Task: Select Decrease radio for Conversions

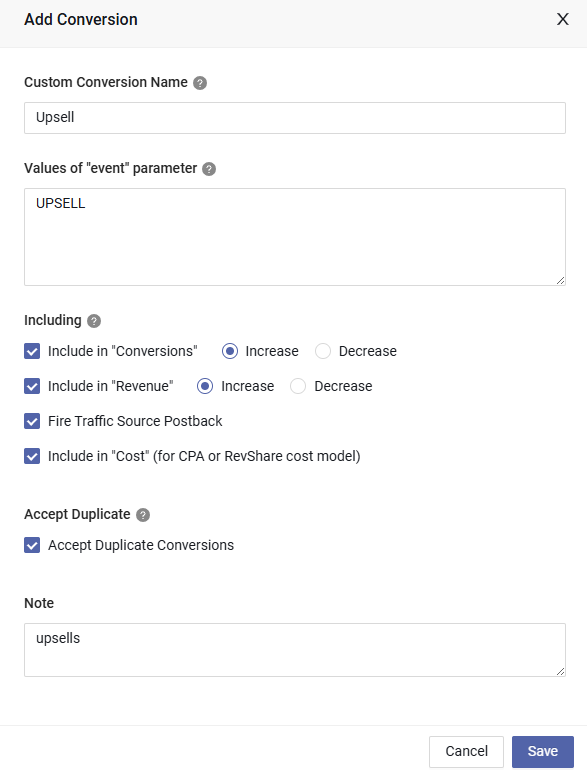Action: coord(323,351)
